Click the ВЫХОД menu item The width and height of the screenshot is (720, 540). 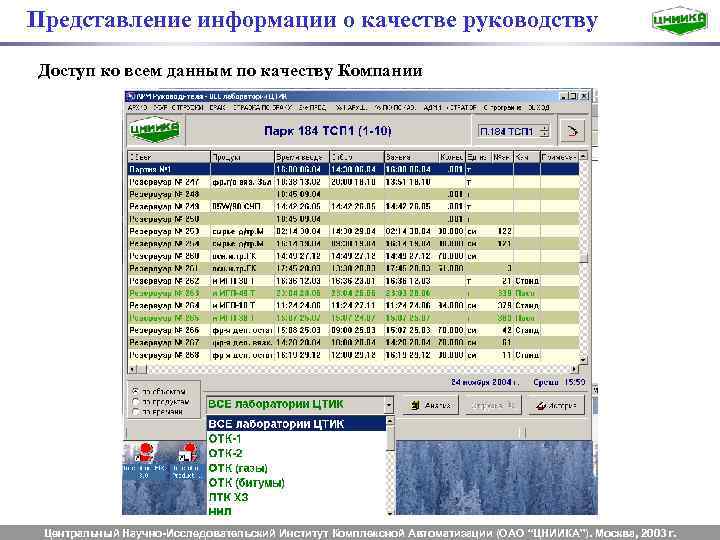point(539,107)
